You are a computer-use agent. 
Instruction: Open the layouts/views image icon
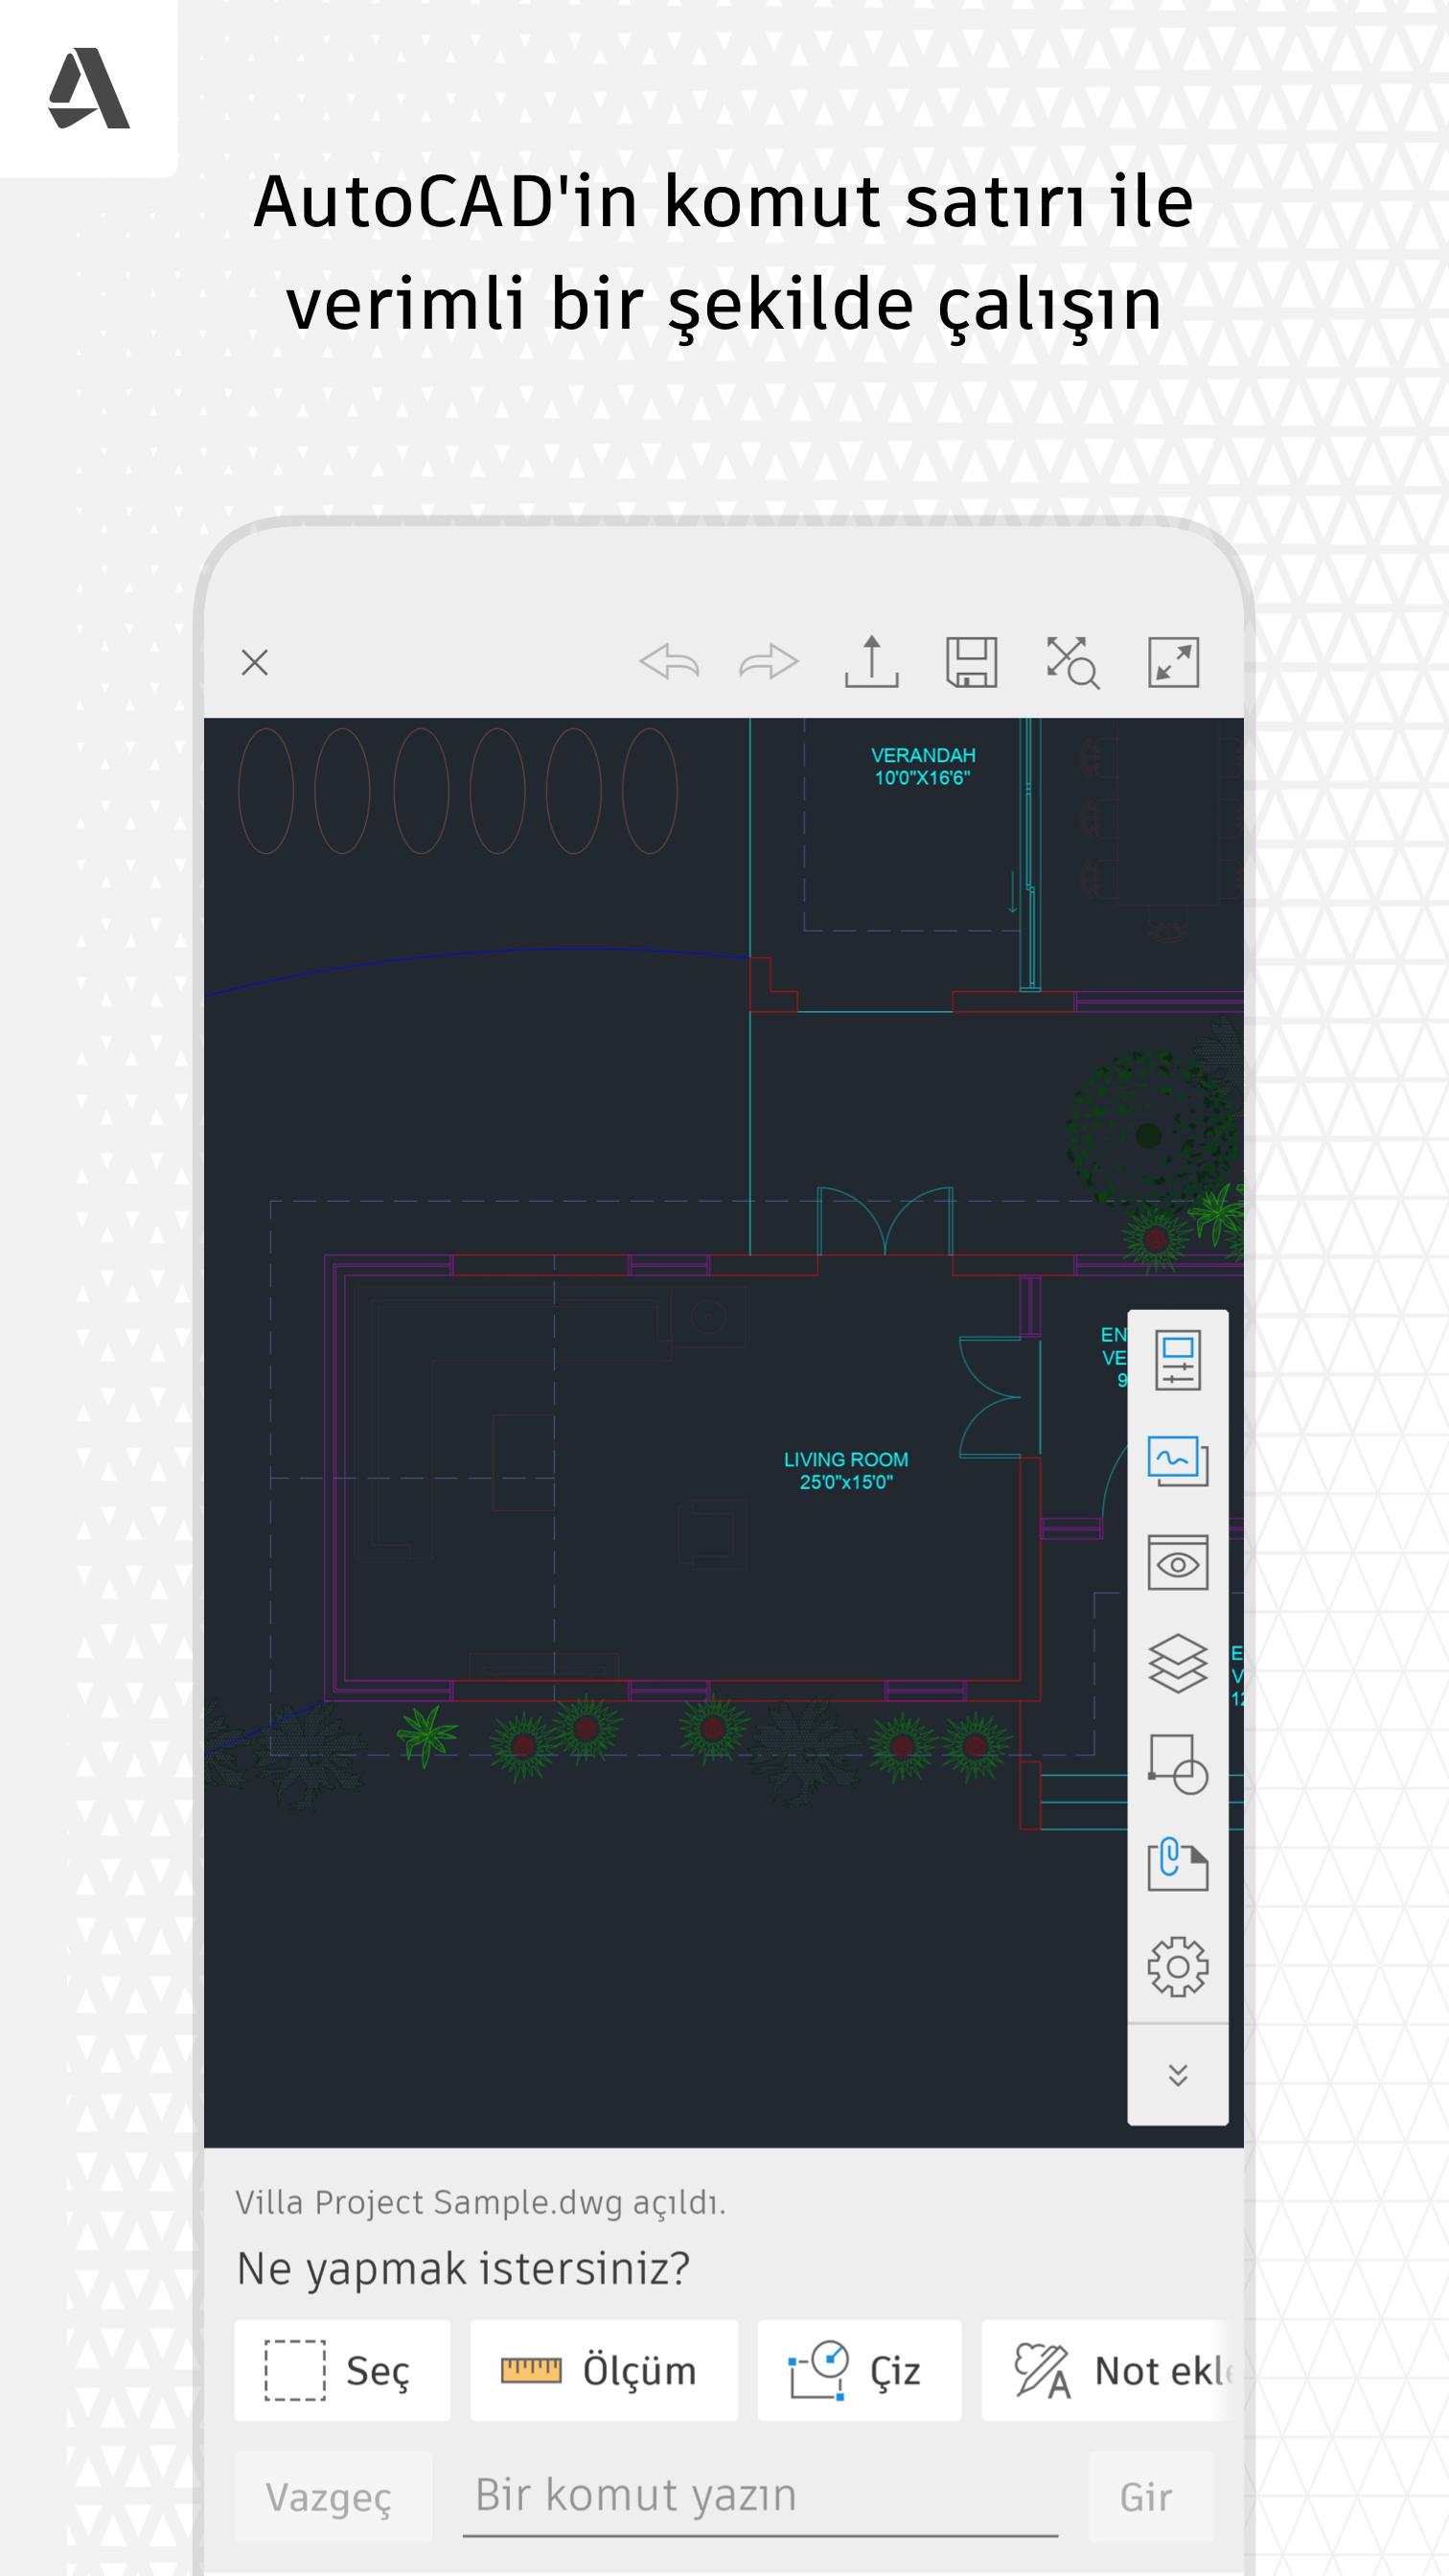[1178, 1461]
